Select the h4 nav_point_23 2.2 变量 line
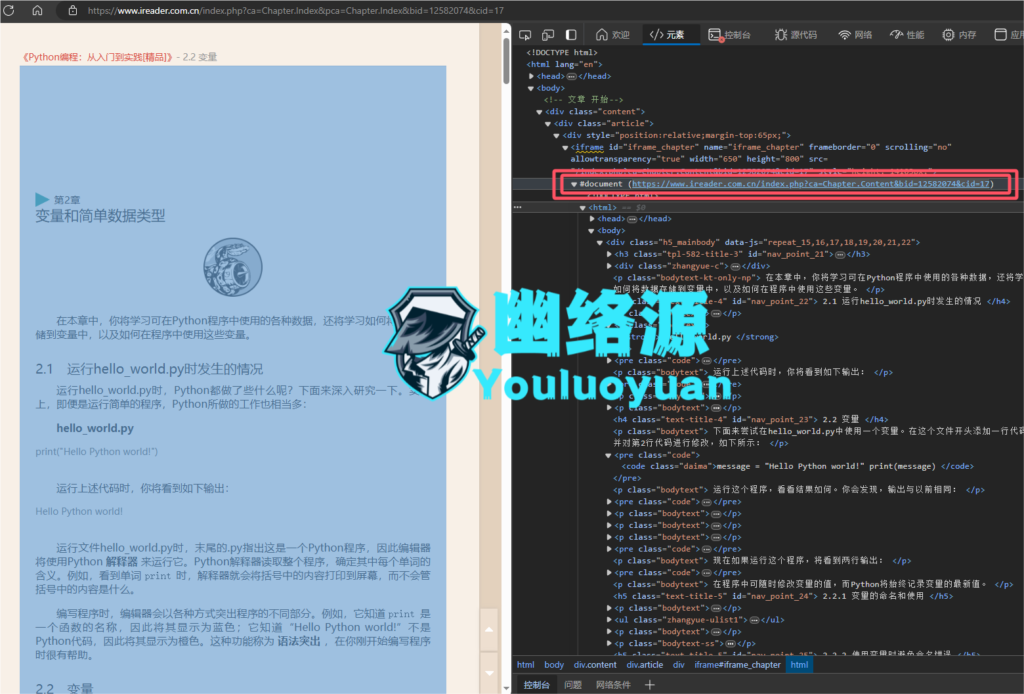1024x694 pixels. click(750, 420)
